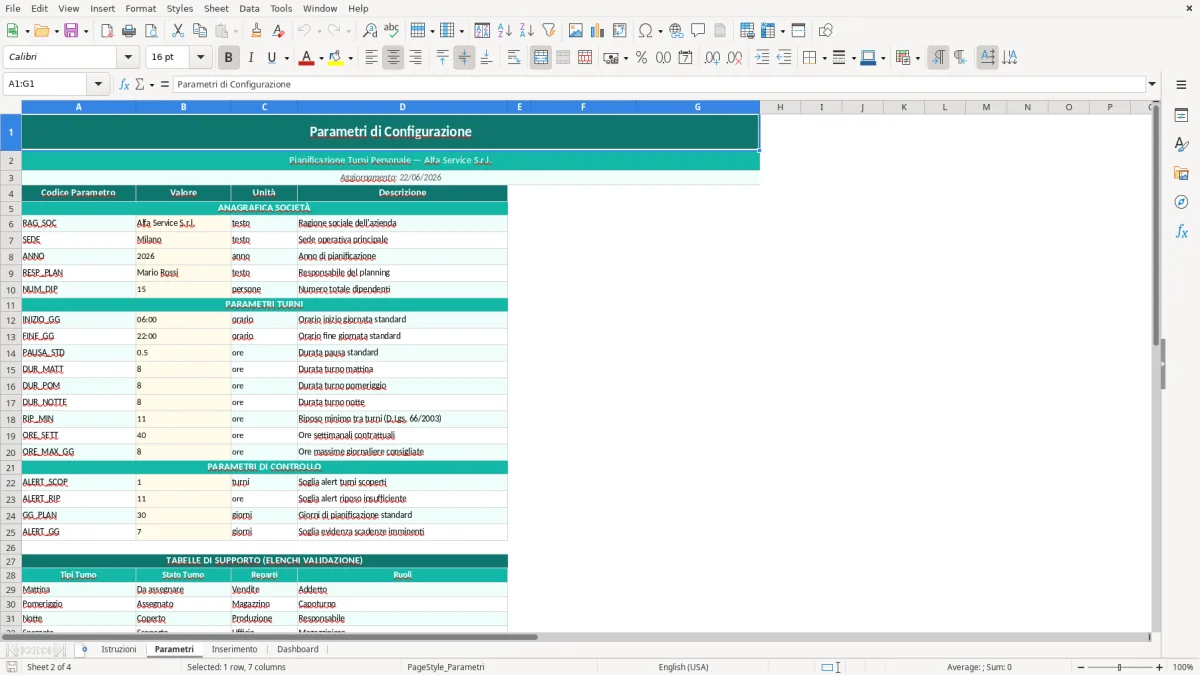The image size is (1200, 675).
Task: Select column D header
Action: (x=402, y=107)
